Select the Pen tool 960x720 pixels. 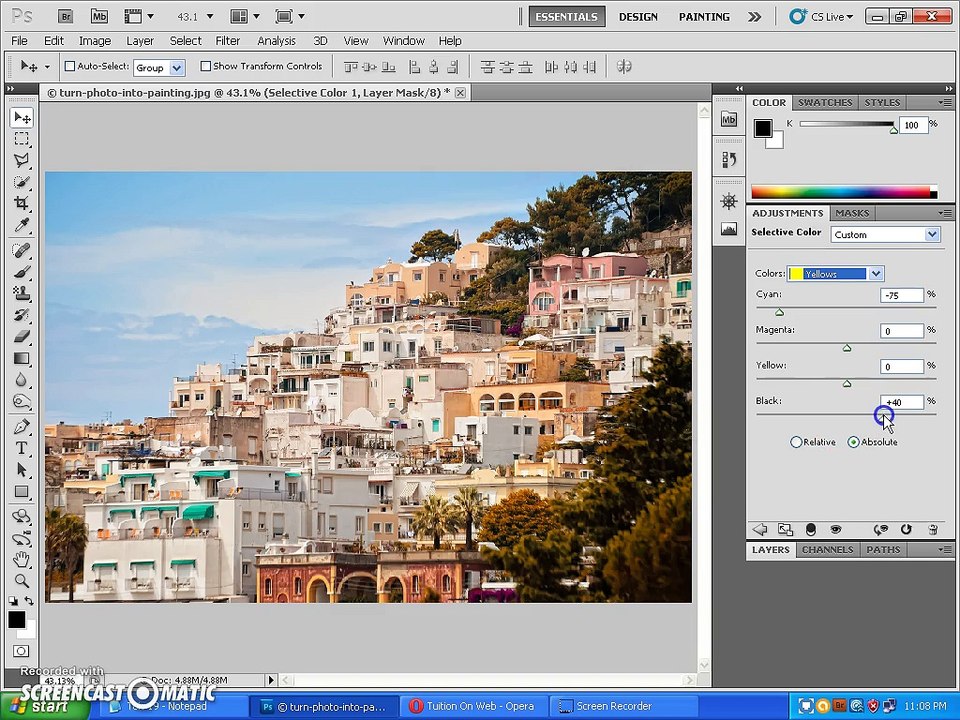[21, 426]
